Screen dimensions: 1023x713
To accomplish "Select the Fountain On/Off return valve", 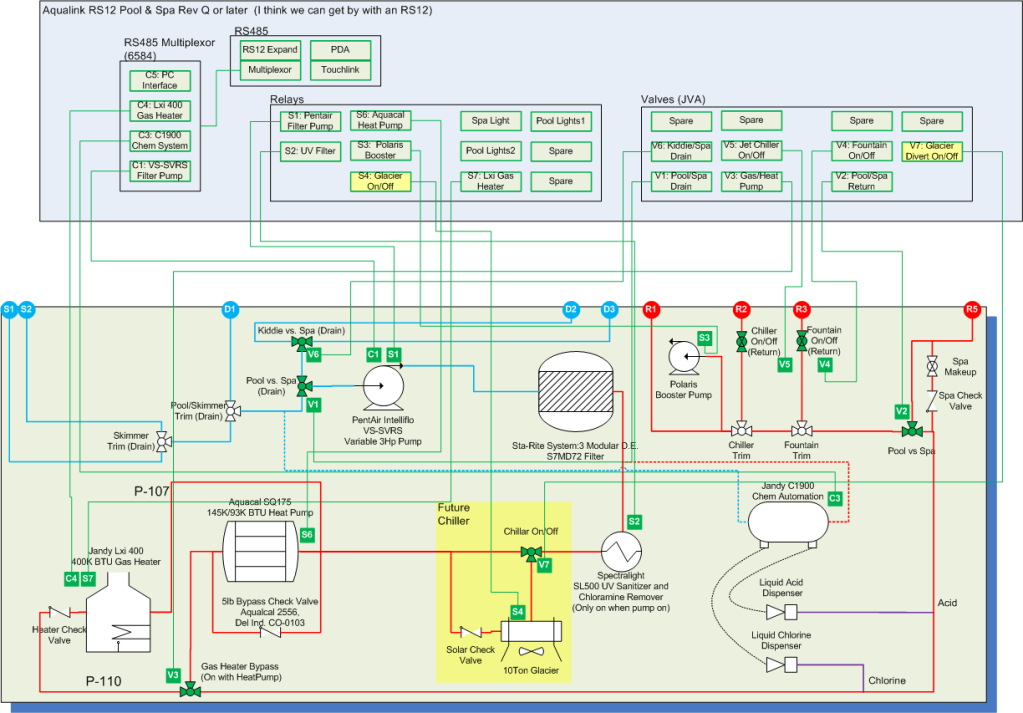I will (x=802, y=341).
